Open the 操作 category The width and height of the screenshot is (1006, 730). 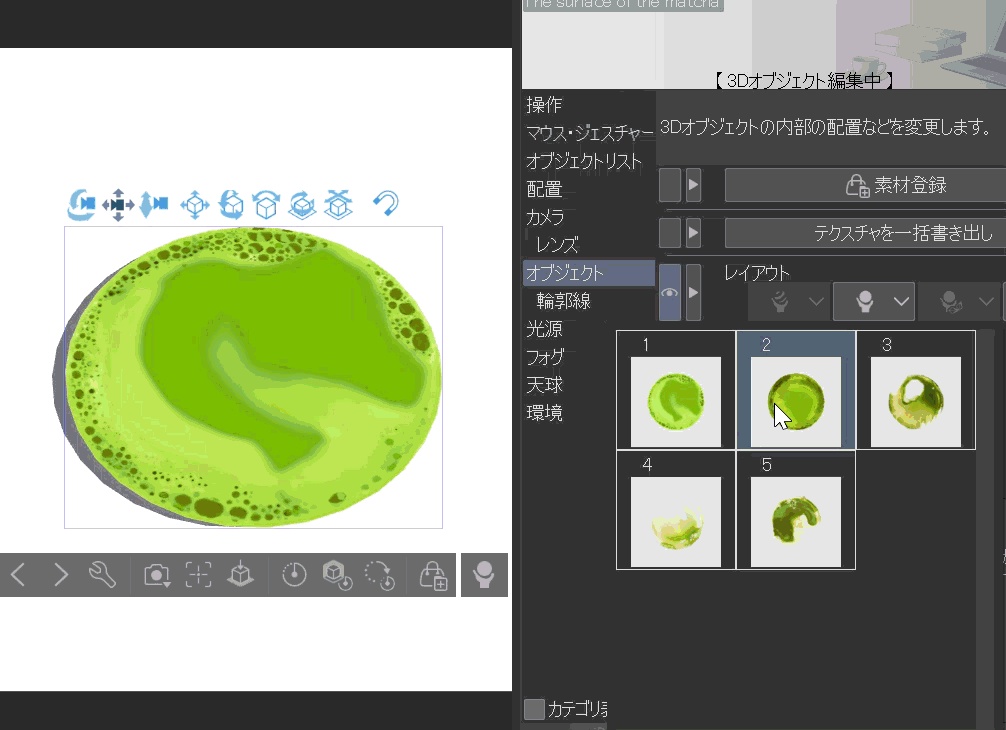click(x=544, y=105)
